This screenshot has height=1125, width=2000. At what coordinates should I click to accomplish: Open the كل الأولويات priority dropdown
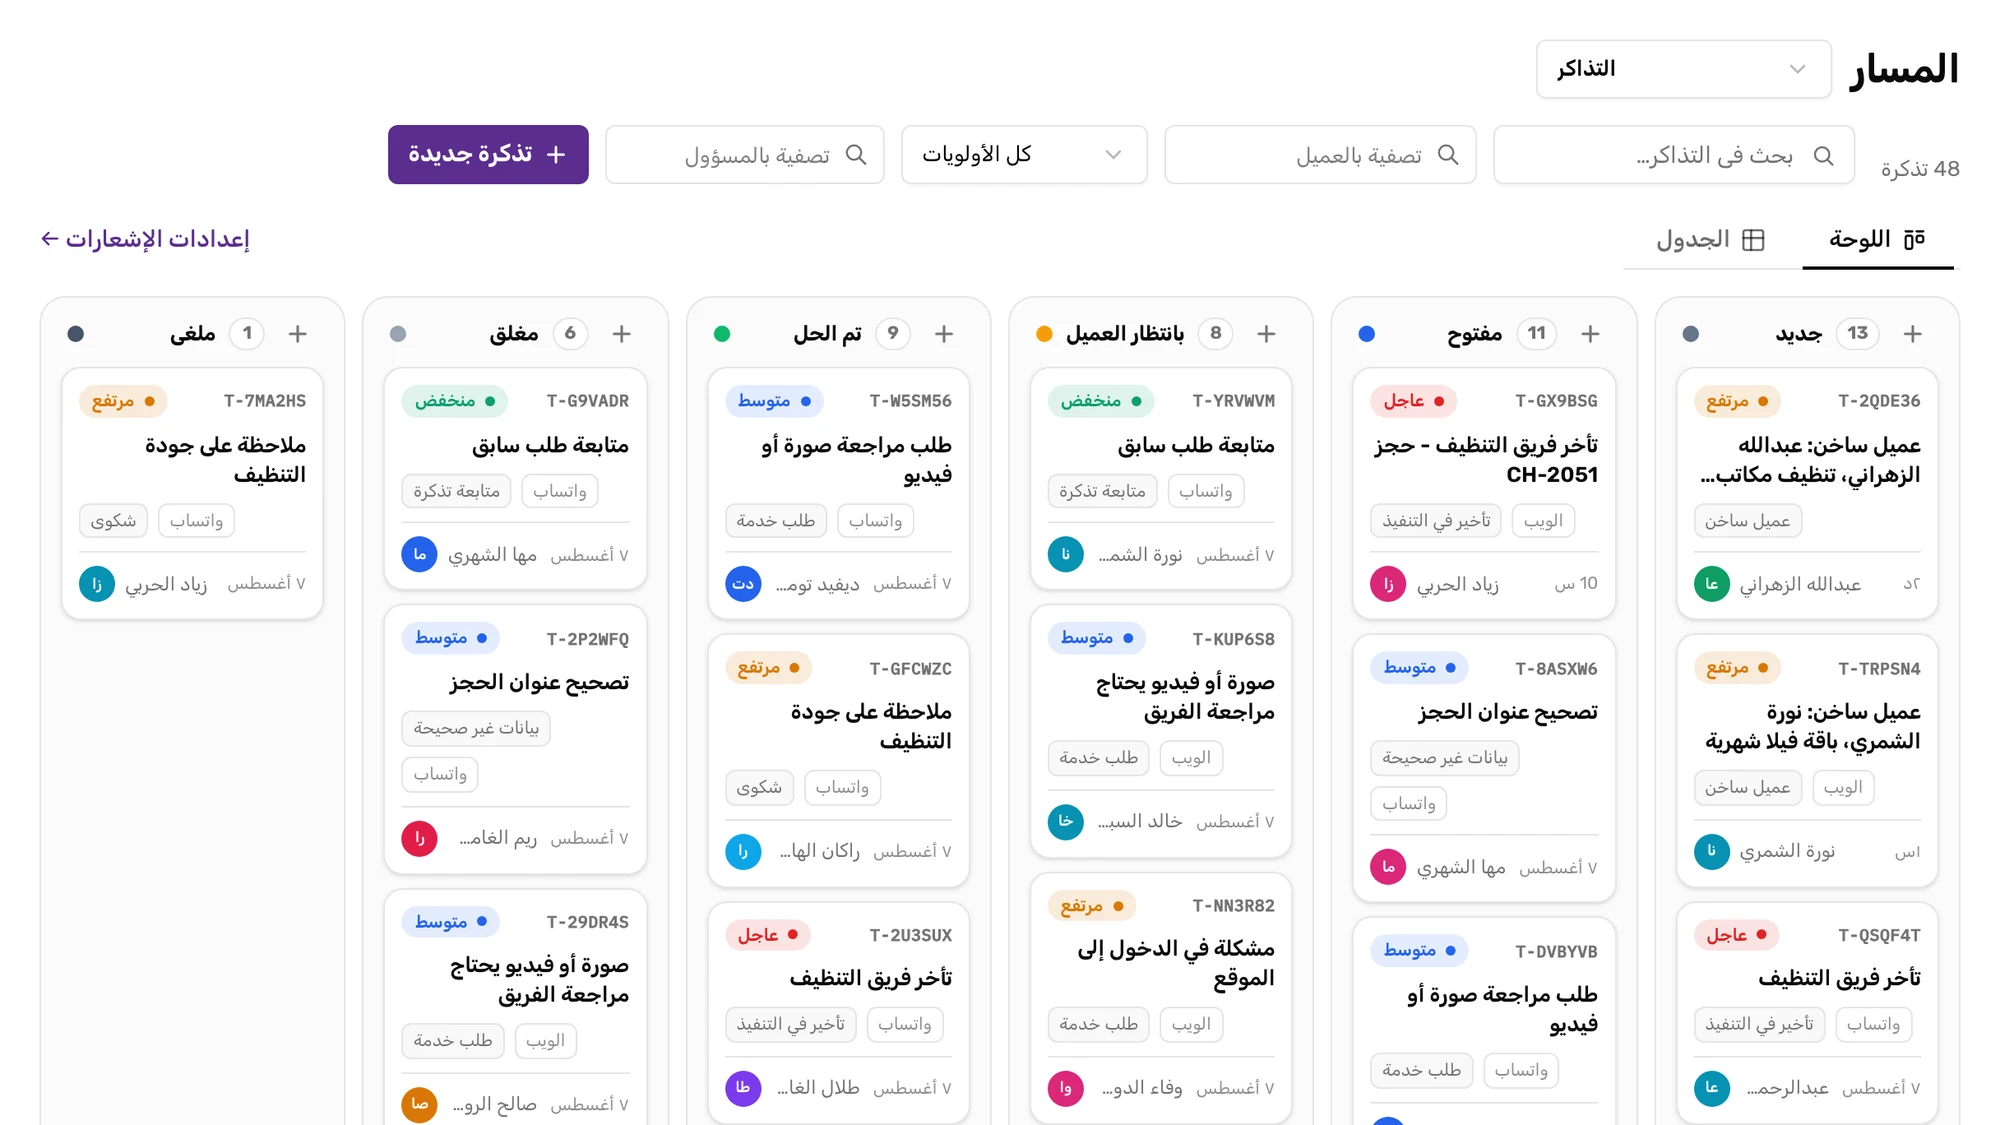pyautogui.click(x=1024, y=155)
